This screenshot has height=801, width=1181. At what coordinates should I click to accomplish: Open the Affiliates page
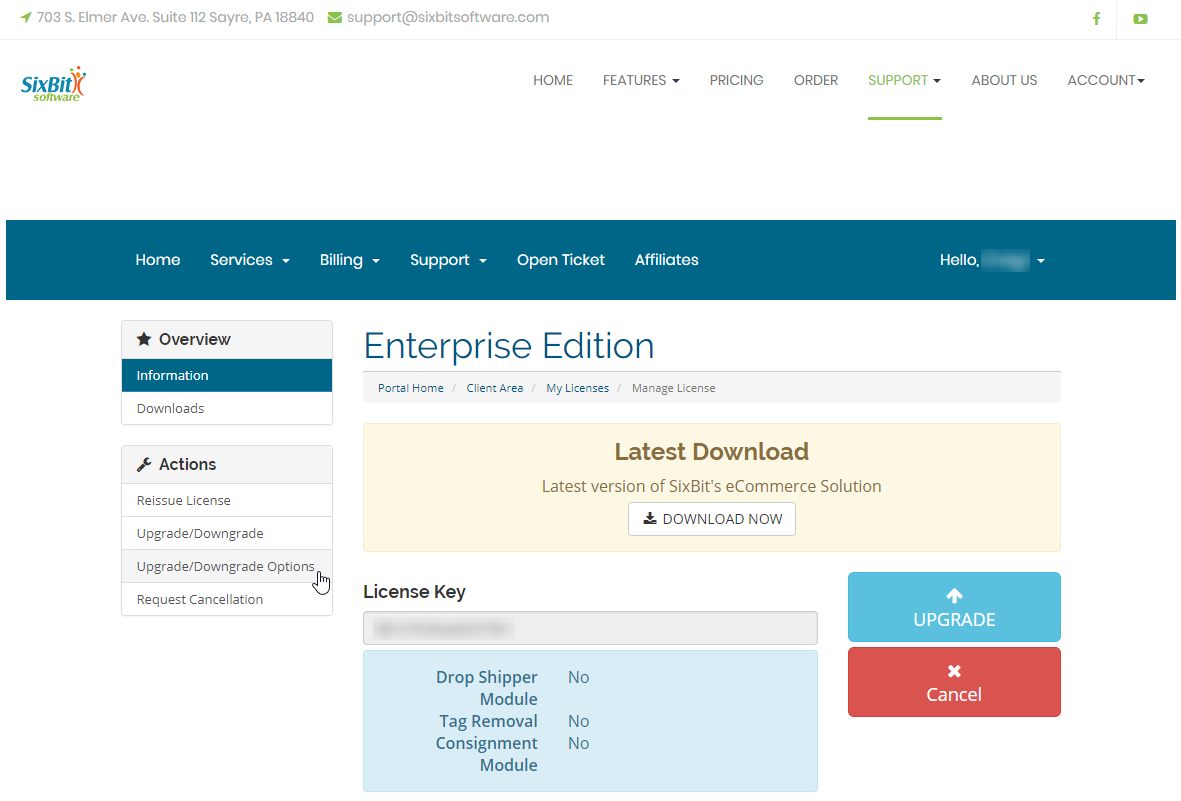(x=667, y=260)
